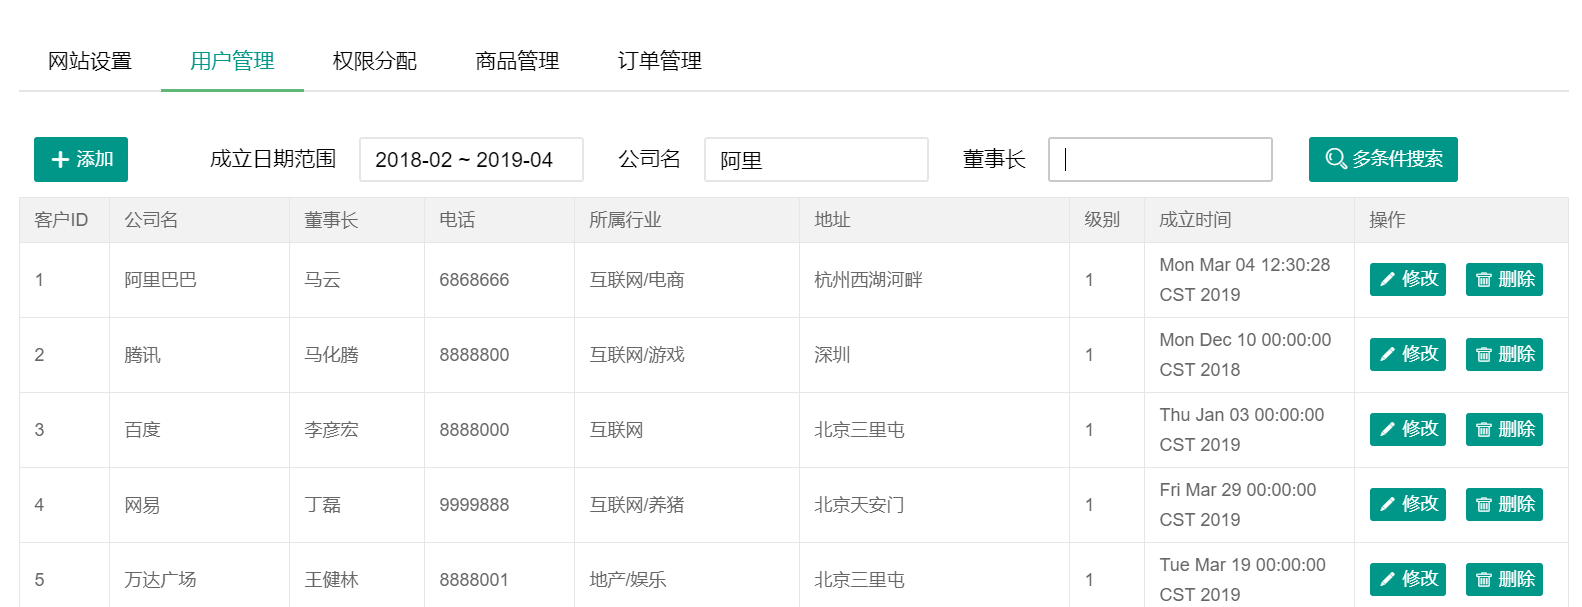Select the 网易 company cell
The height and width of the screenshot is (607, 1582).
[x=200, y=505]
